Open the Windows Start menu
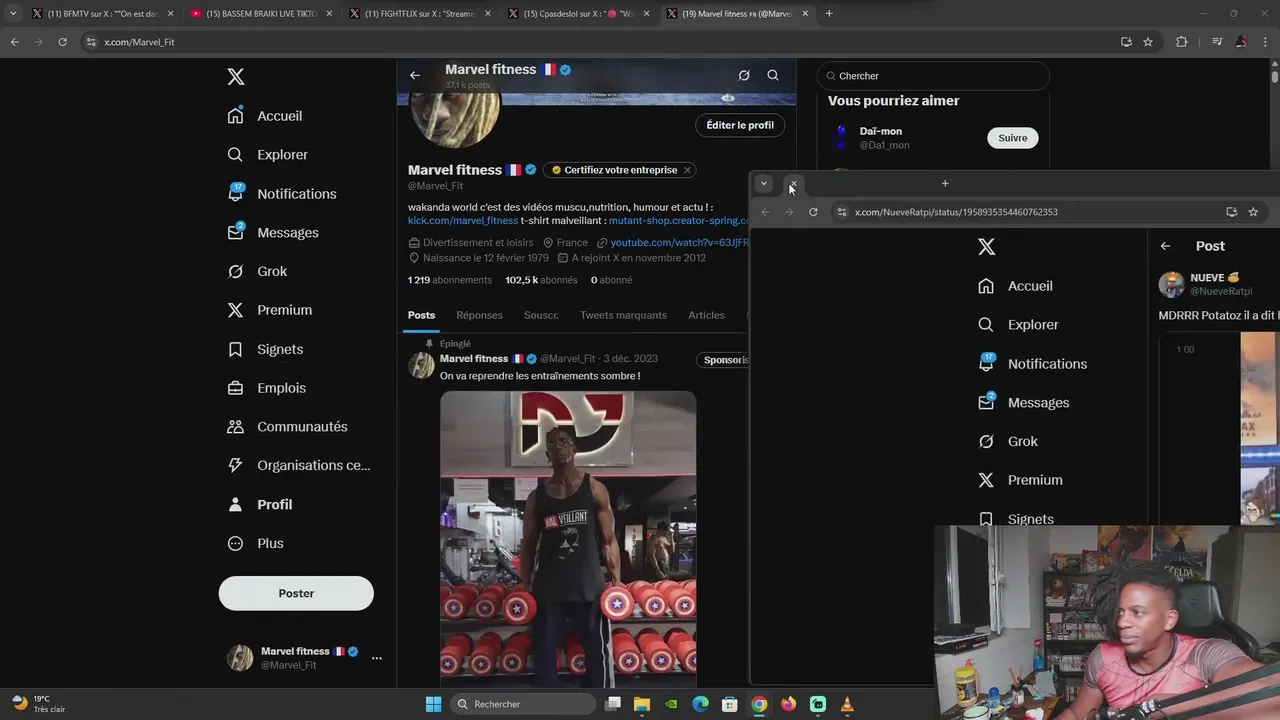This screenshot has height=720, width=1280. [433, 704]
